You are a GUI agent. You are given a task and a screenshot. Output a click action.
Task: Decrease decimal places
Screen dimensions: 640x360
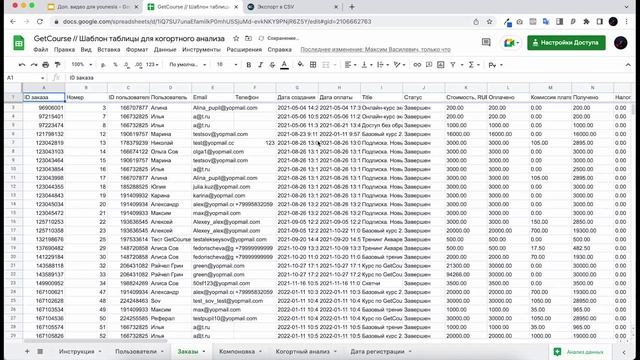[x=127, y=65]
